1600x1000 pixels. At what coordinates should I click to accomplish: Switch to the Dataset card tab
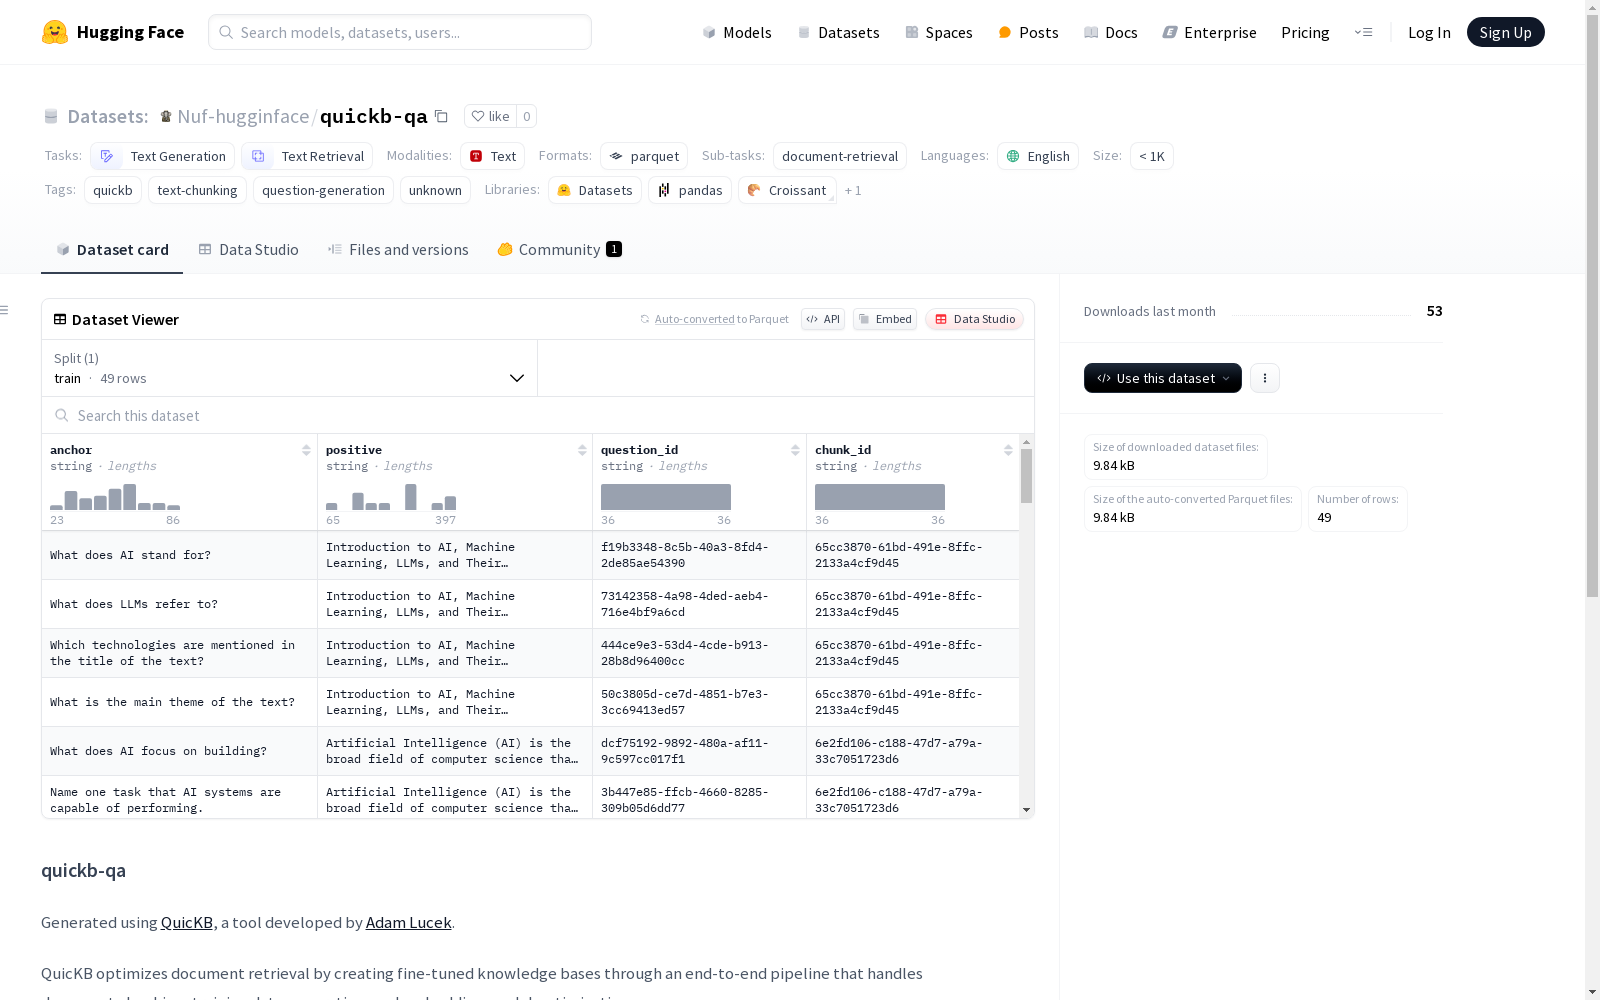tap(112, 250)
